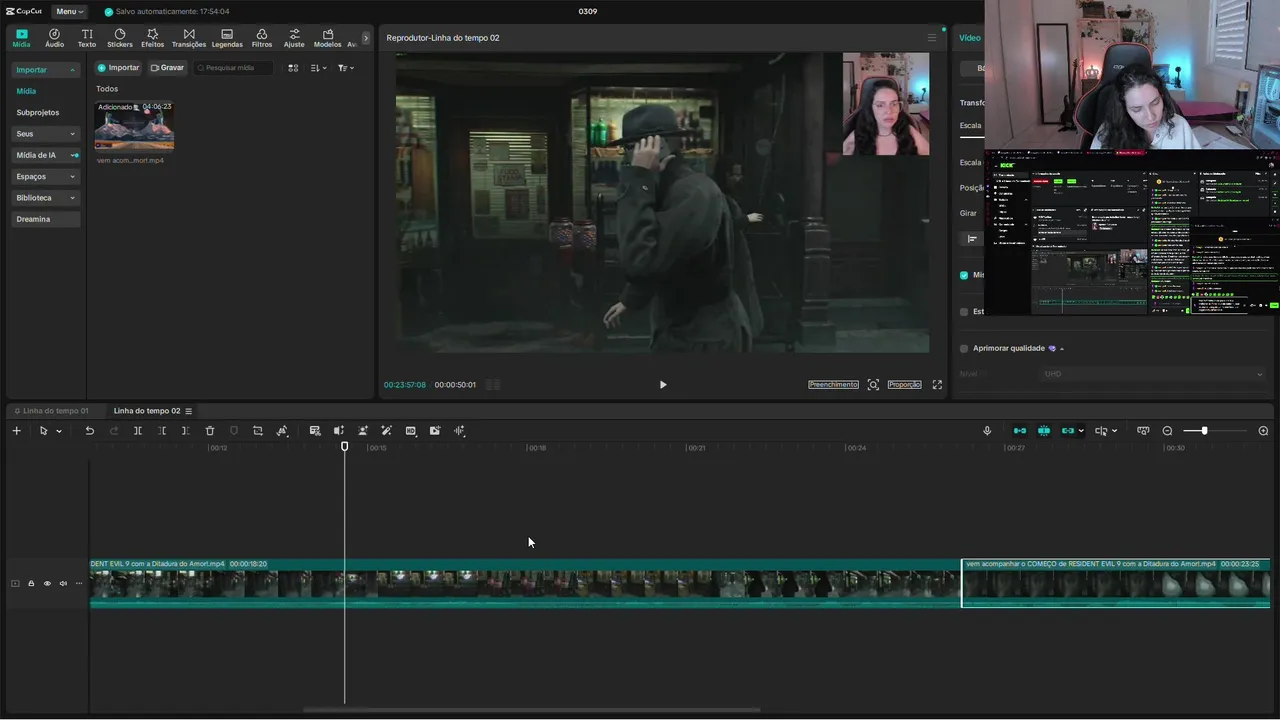Toggle clip linkage in timeline toolbar
This screenshot has width=1280, height=720.
[x=1068, y=431]
